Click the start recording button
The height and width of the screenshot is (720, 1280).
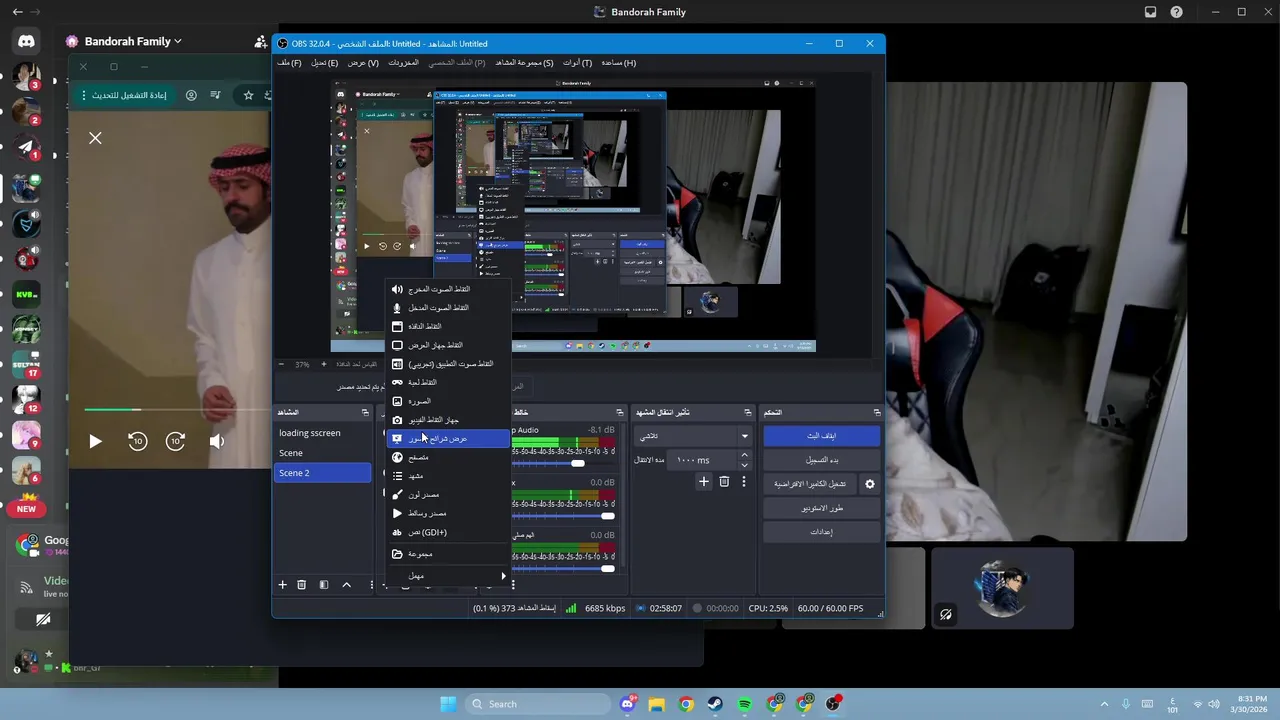[x=821, y=460]
